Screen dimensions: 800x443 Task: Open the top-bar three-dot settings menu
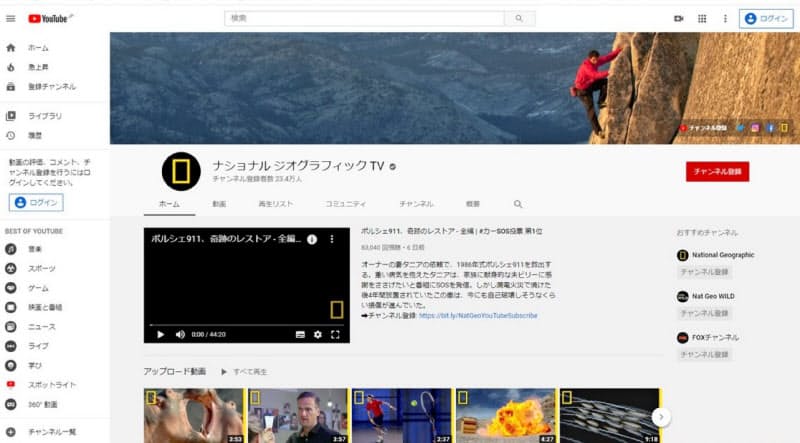click(723, 18)
